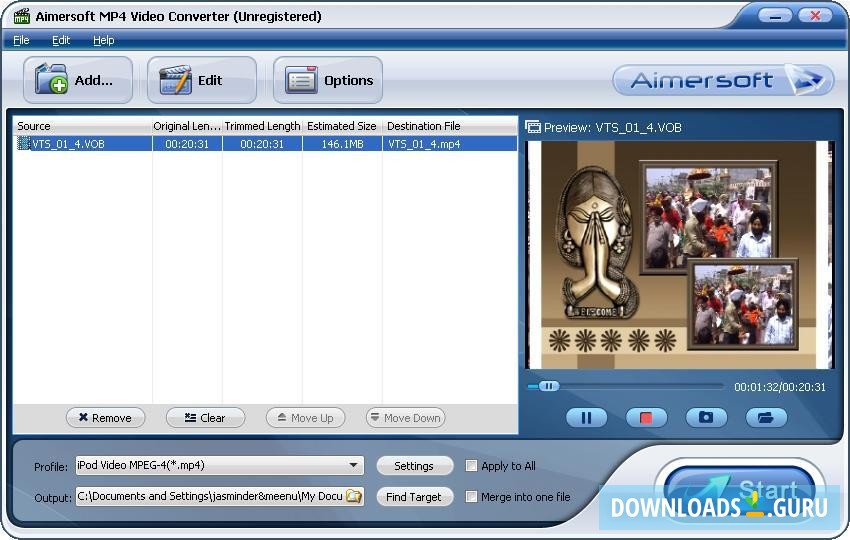Start the conversion
Viewport: 850px width, 540px height.
(739, 491)
